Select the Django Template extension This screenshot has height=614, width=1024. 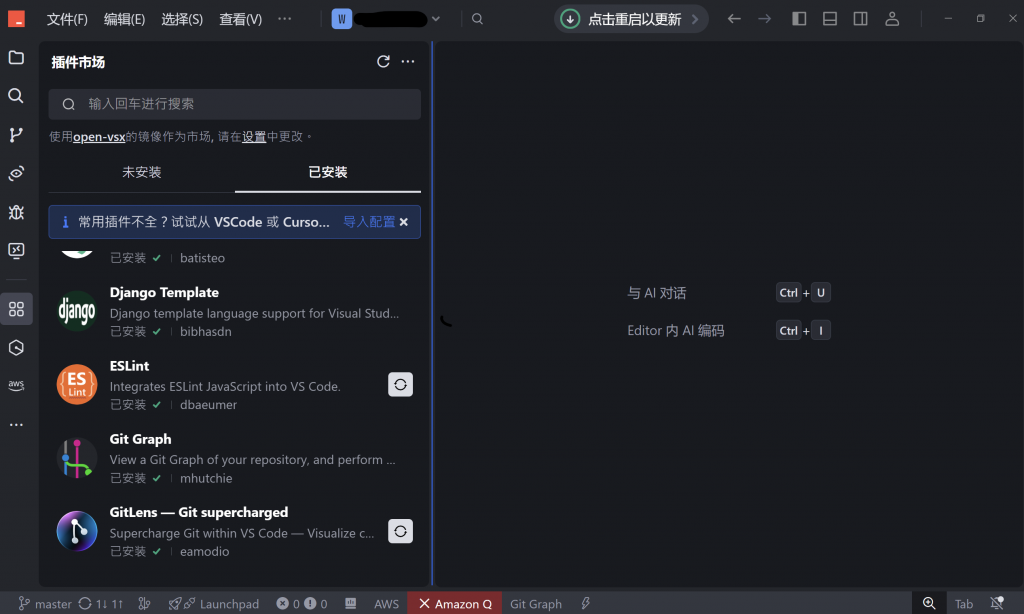coord(234,312)
